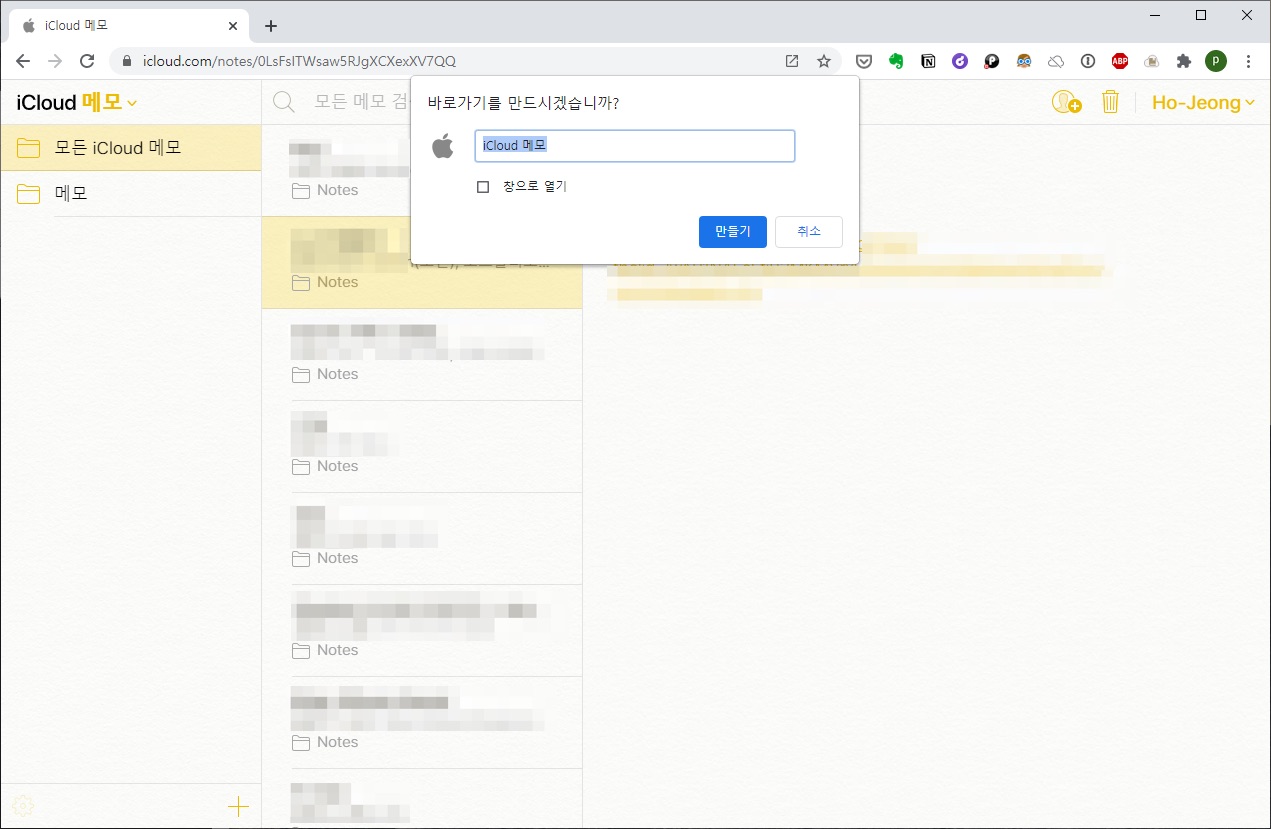This screenshot has height=829, width=1271.
Task: Click the install/open-in-app icon in the address bar
Action: point(792,61)
